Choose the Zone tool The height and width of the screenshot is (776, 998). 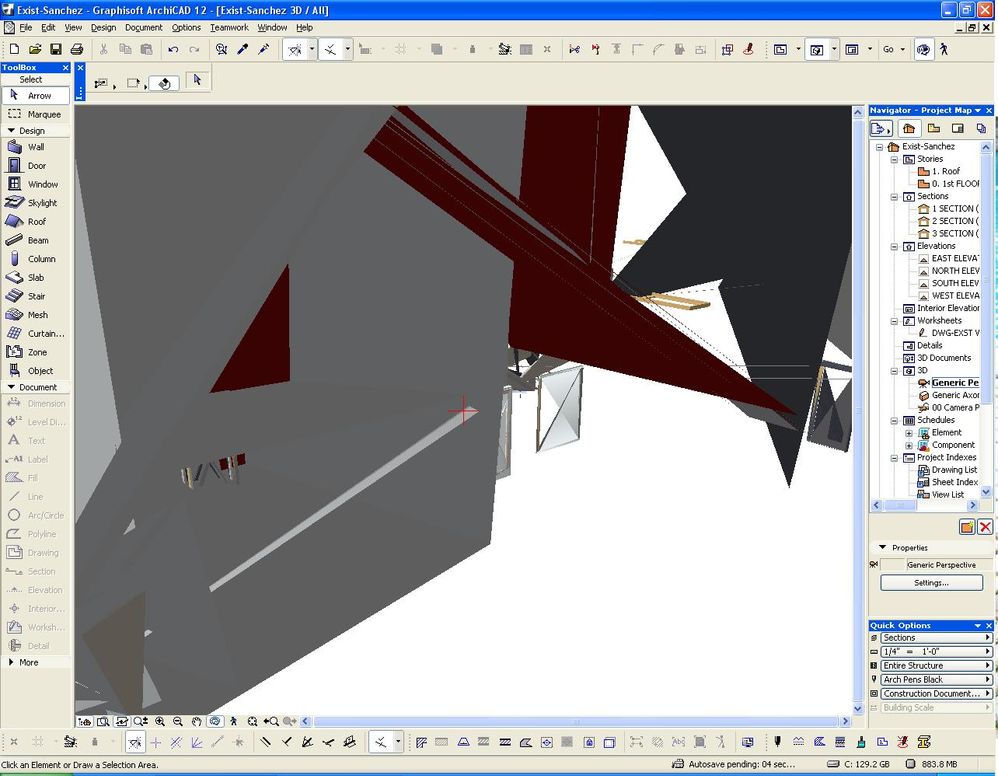[x=36, y=352]
